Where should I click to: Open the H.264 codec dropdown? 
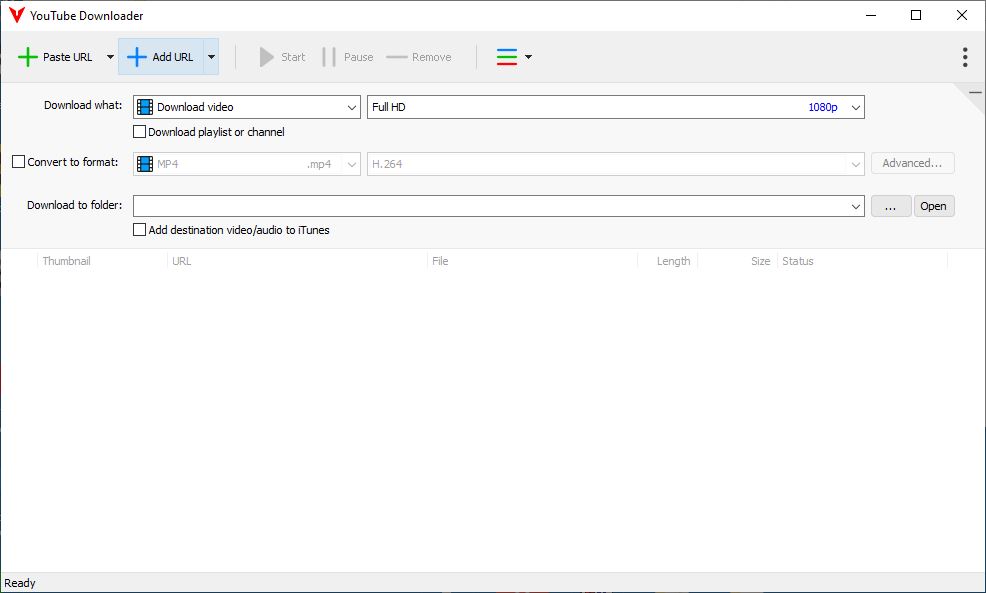coord(616,164)
